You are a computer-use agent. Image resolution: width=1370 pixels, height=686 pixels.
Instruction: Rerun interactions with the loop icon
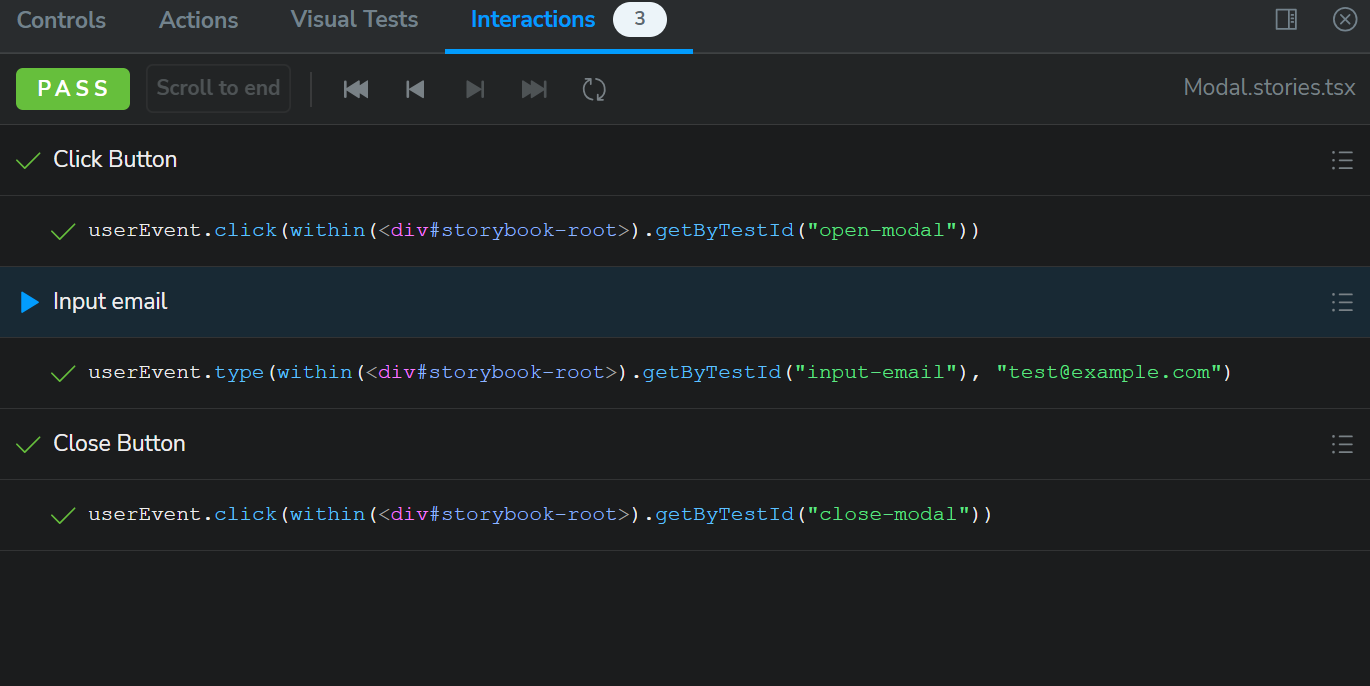coord(594,89)
